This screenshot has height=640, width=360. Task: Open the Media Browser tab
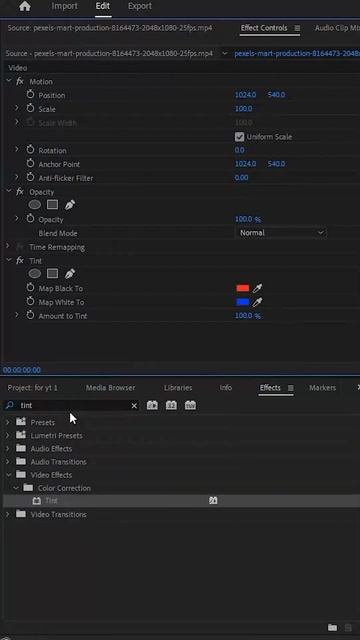[110, 388]
